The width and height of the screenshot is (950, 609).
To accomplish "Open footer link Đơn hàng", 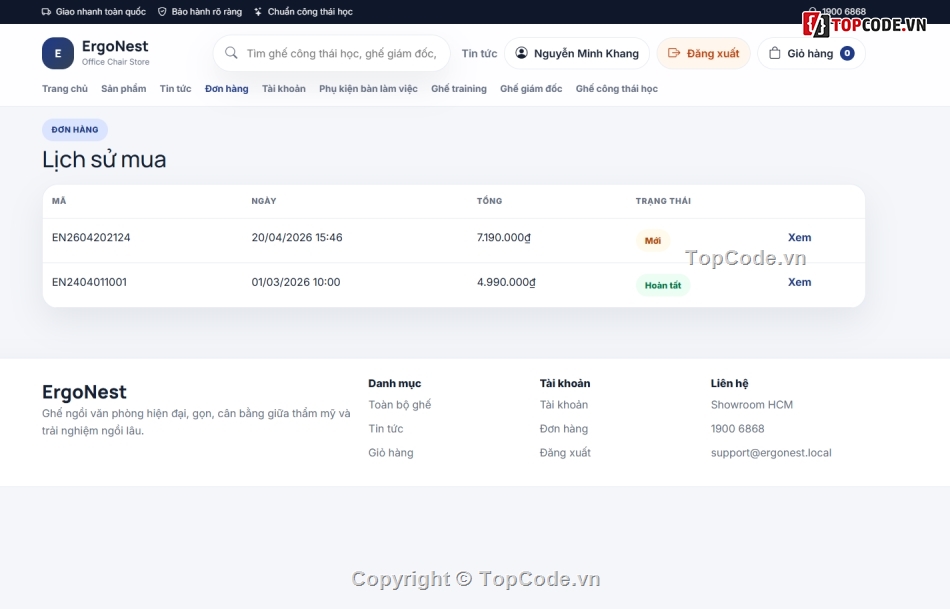I will (x=564, y=428).
